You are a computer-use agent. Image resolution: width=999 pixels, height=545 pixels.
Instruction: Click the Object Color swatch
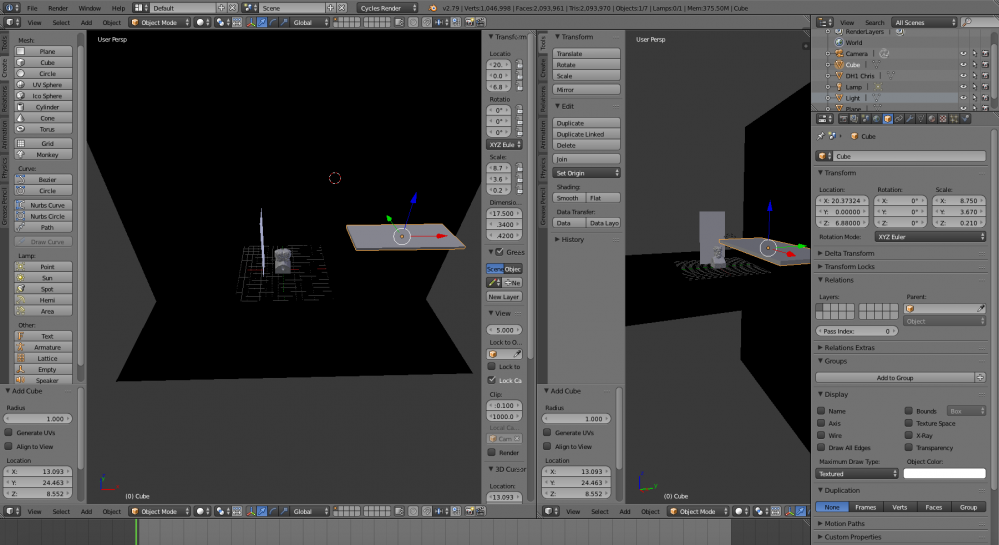click(x=944, y=474)
